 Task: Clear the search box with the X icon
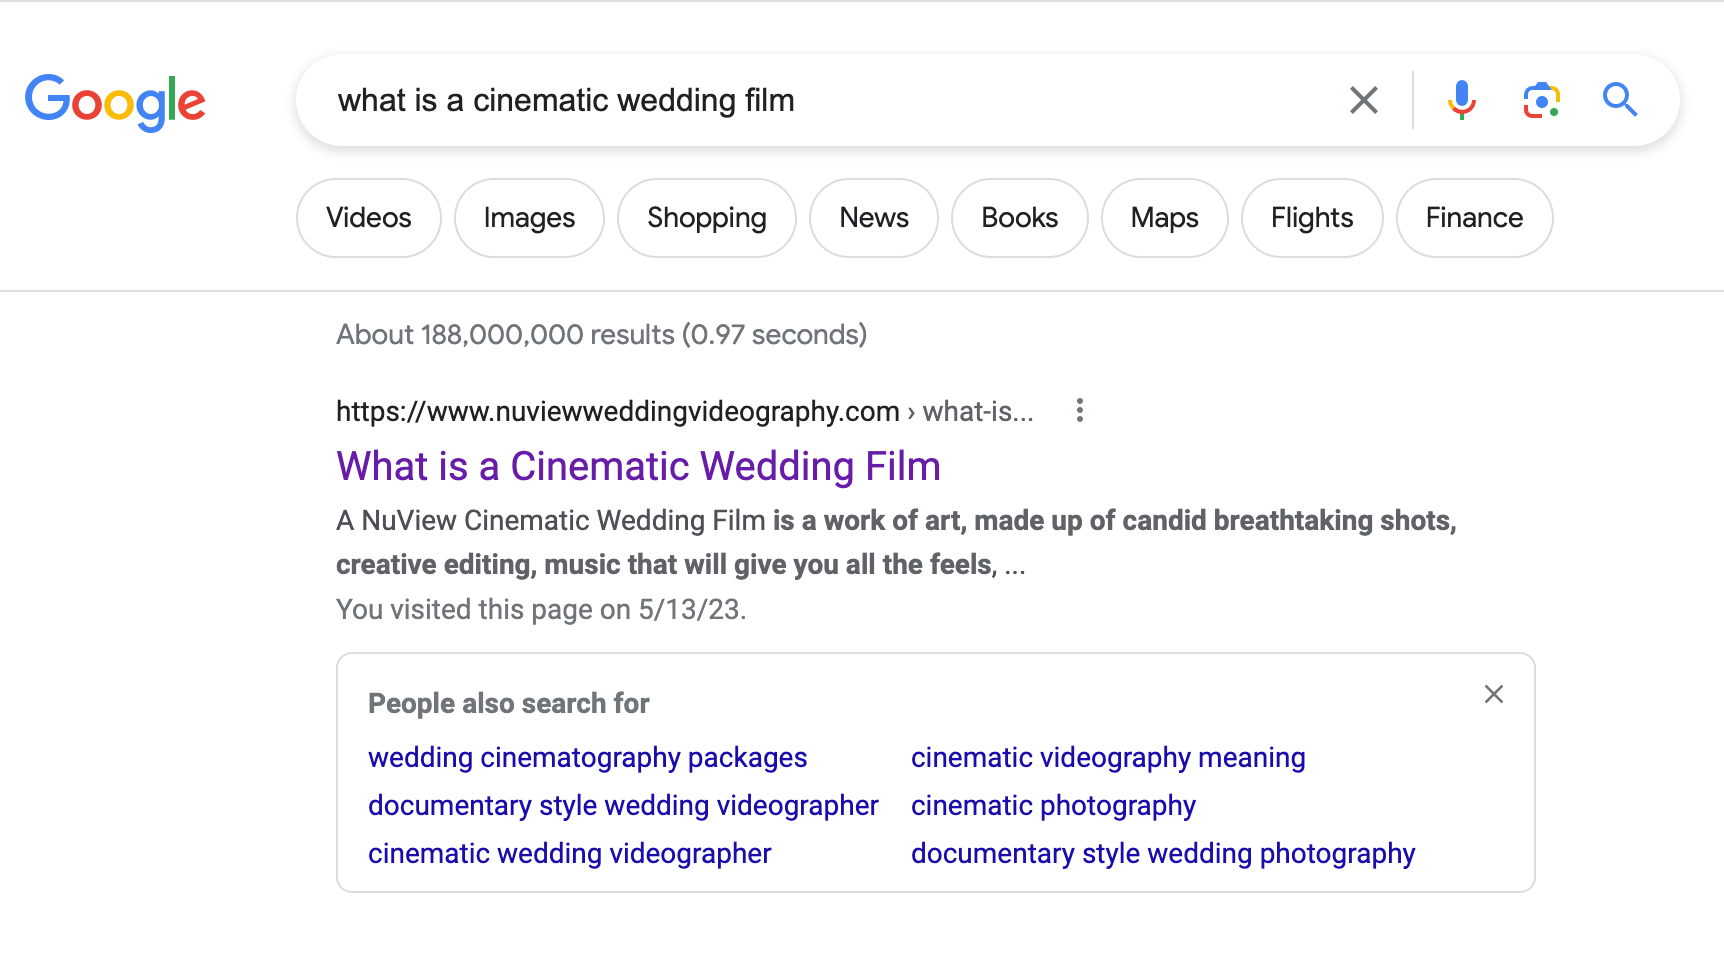(1364, 100)
